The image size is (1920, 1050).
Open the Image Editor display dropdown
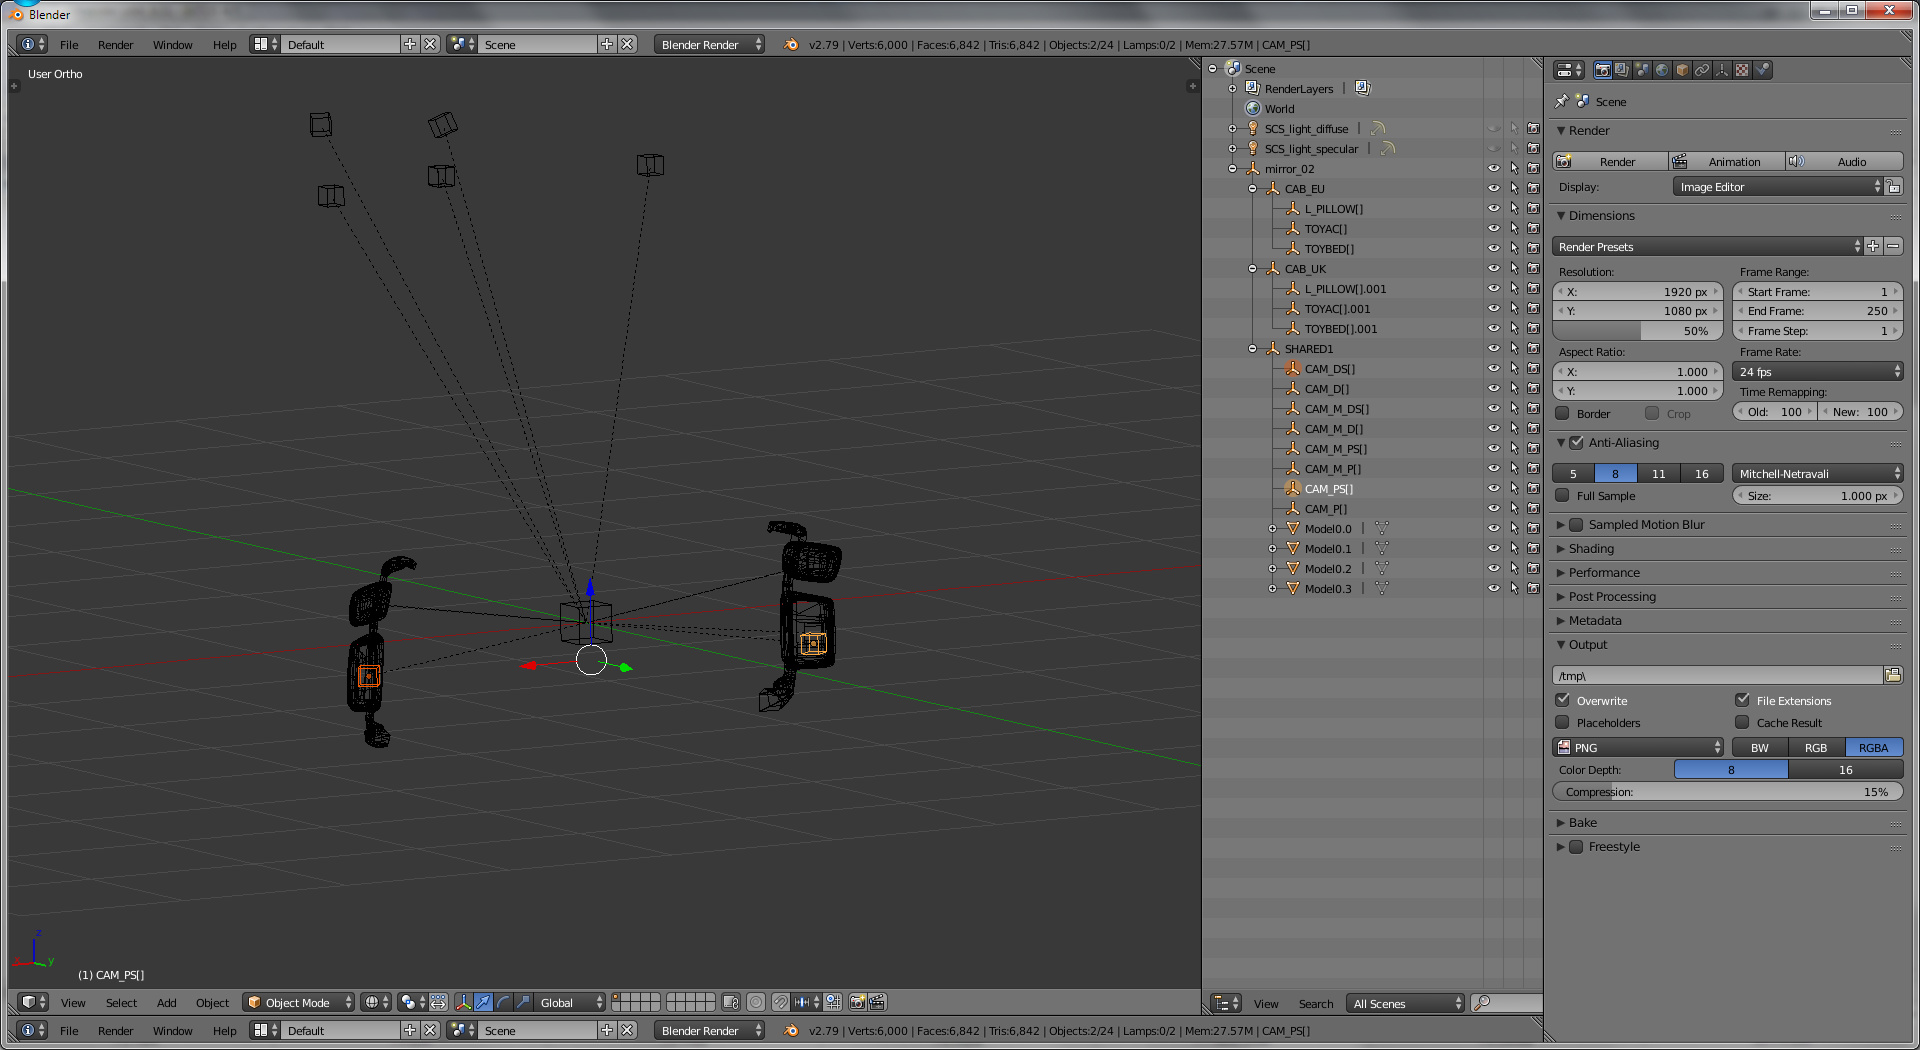[x=1778, y=187]
